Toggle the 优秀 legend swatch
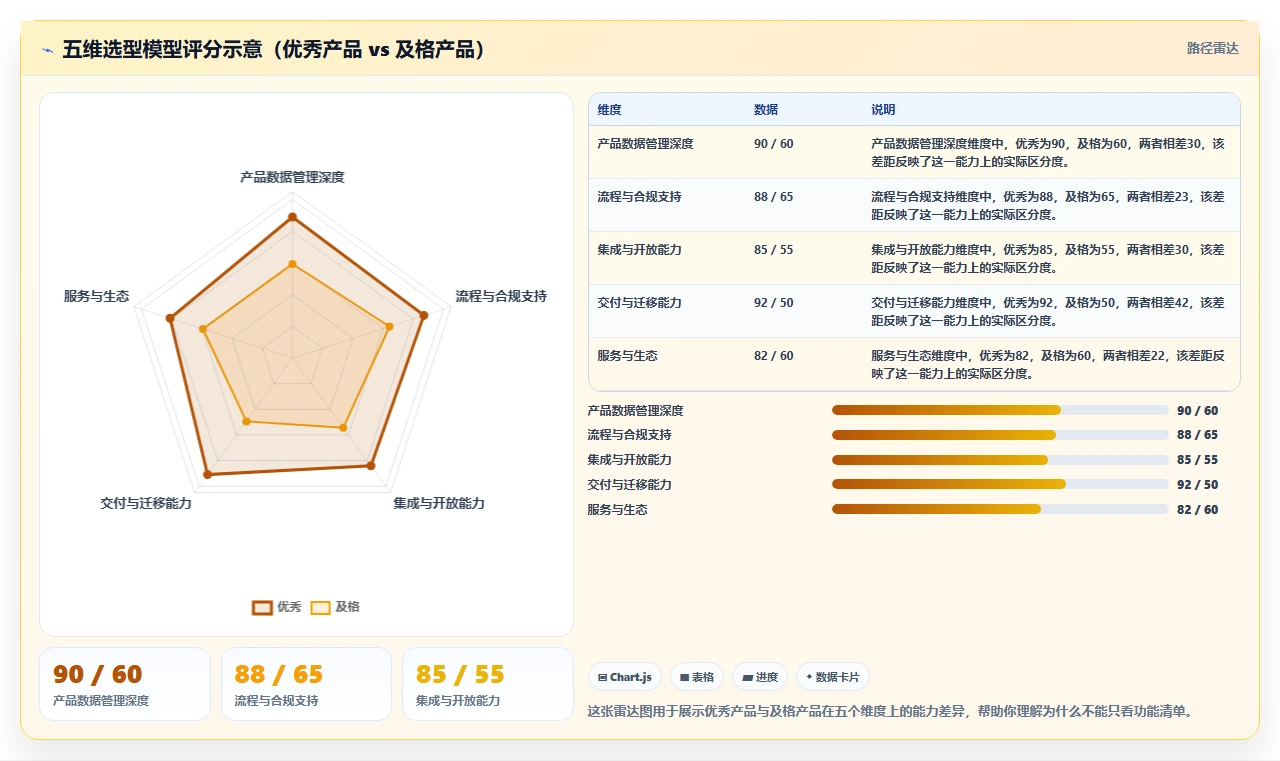 [x=262, y=607]
